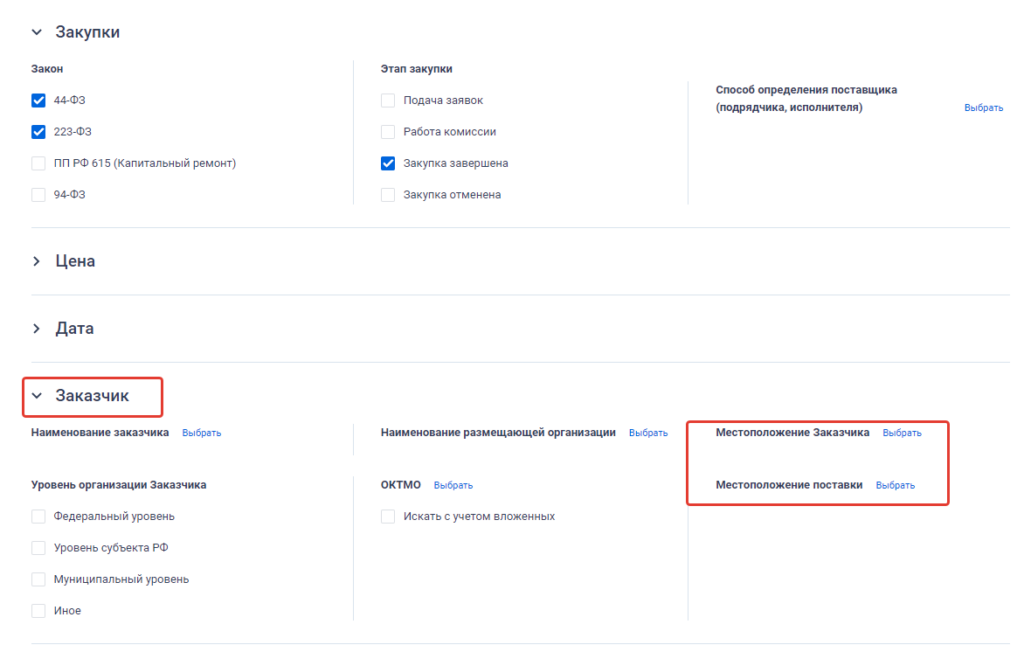The width and height of the screenshot is (1024, 645).
Task: Click Выбрать for Местоположение поставки
Action: [x=895, y=485]
